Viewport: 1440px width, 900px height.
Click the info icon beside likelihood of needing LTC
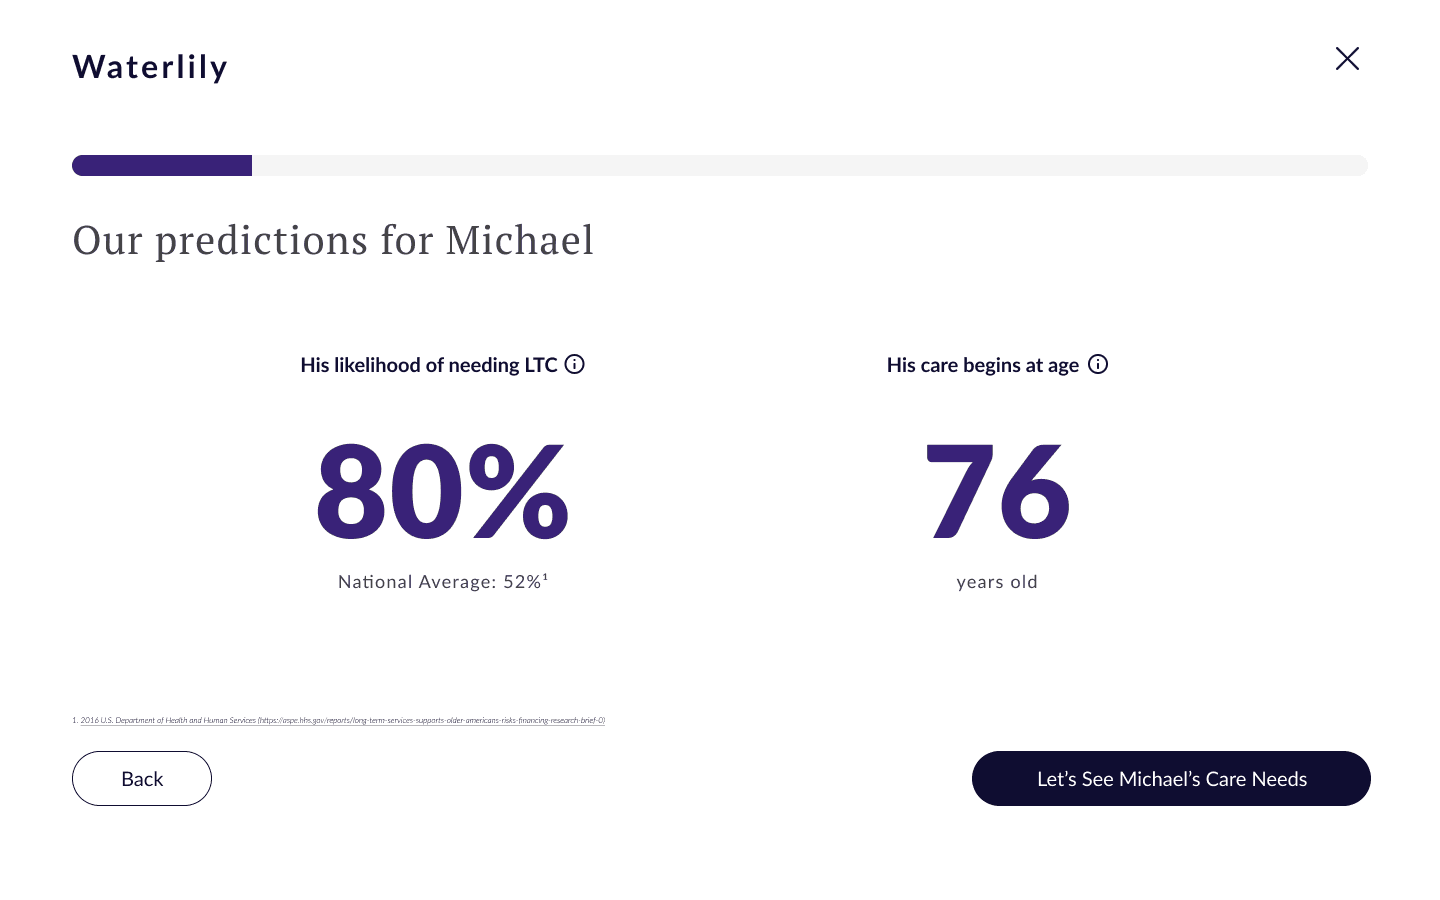pos(574,364)
